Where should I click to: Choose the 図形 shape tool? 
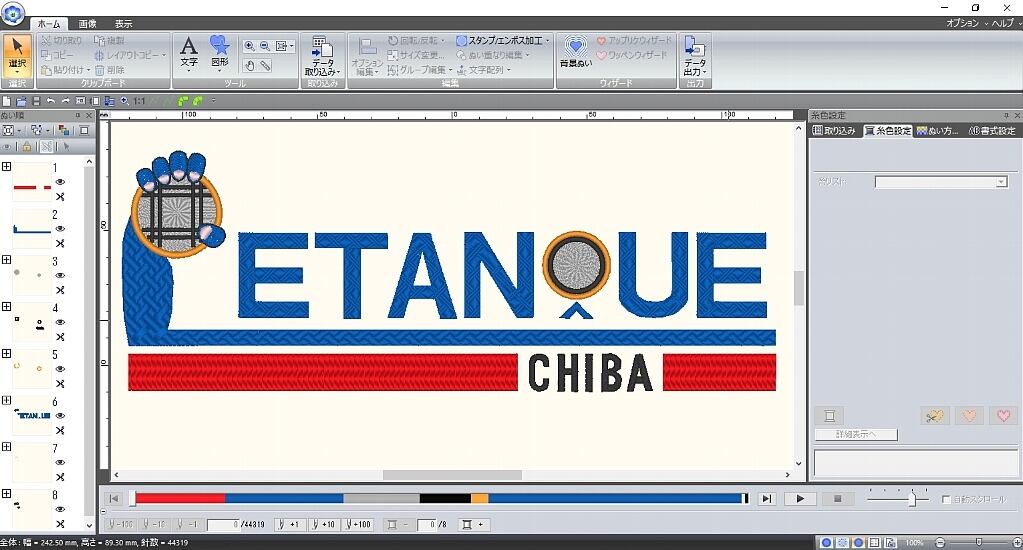[219, 52]
